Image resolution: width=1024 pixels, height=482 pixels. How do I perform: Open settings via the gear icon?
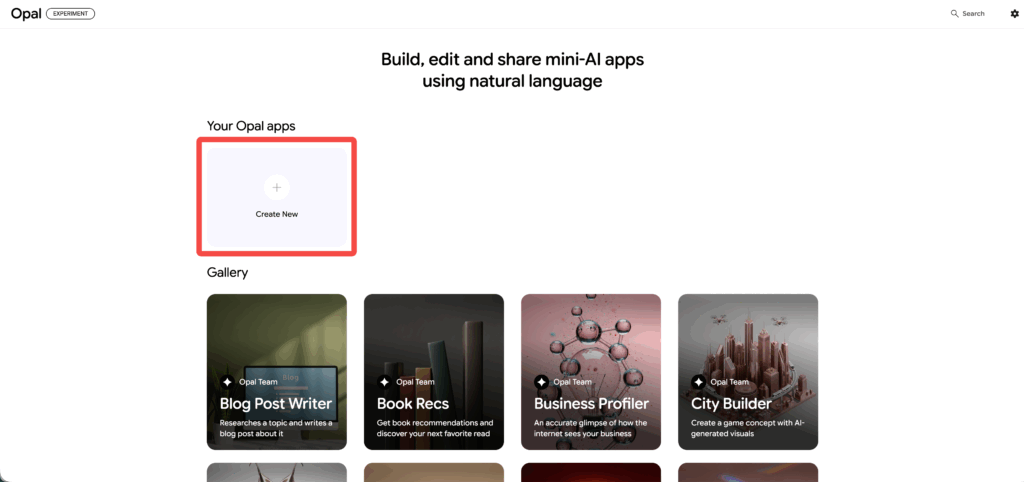coord(1014,14)
